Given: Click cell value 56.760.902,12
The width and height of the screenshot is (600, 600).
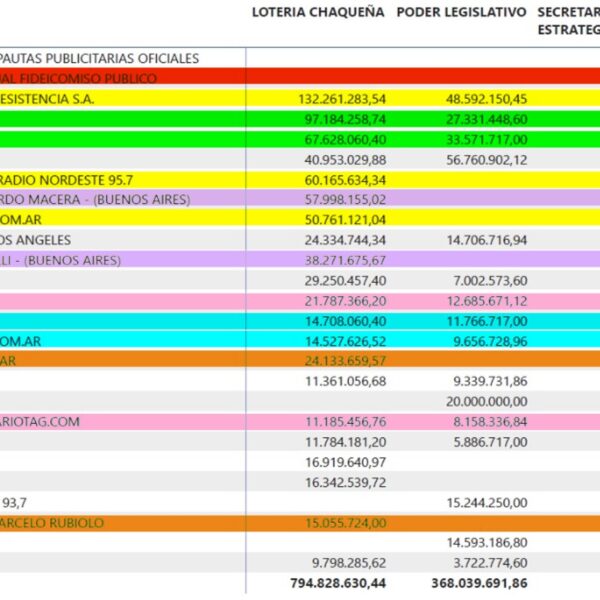Looking at the screenshot, I should coord(487,160).
